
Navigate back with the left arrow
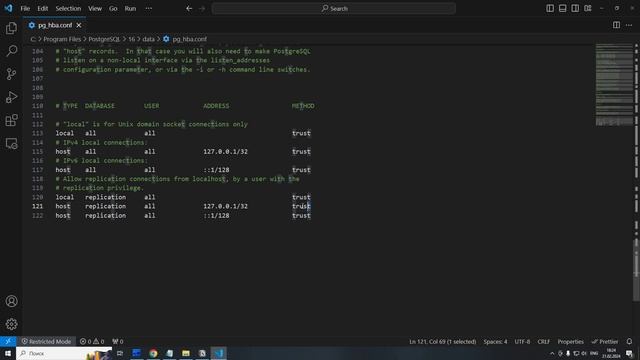(189, 8)
